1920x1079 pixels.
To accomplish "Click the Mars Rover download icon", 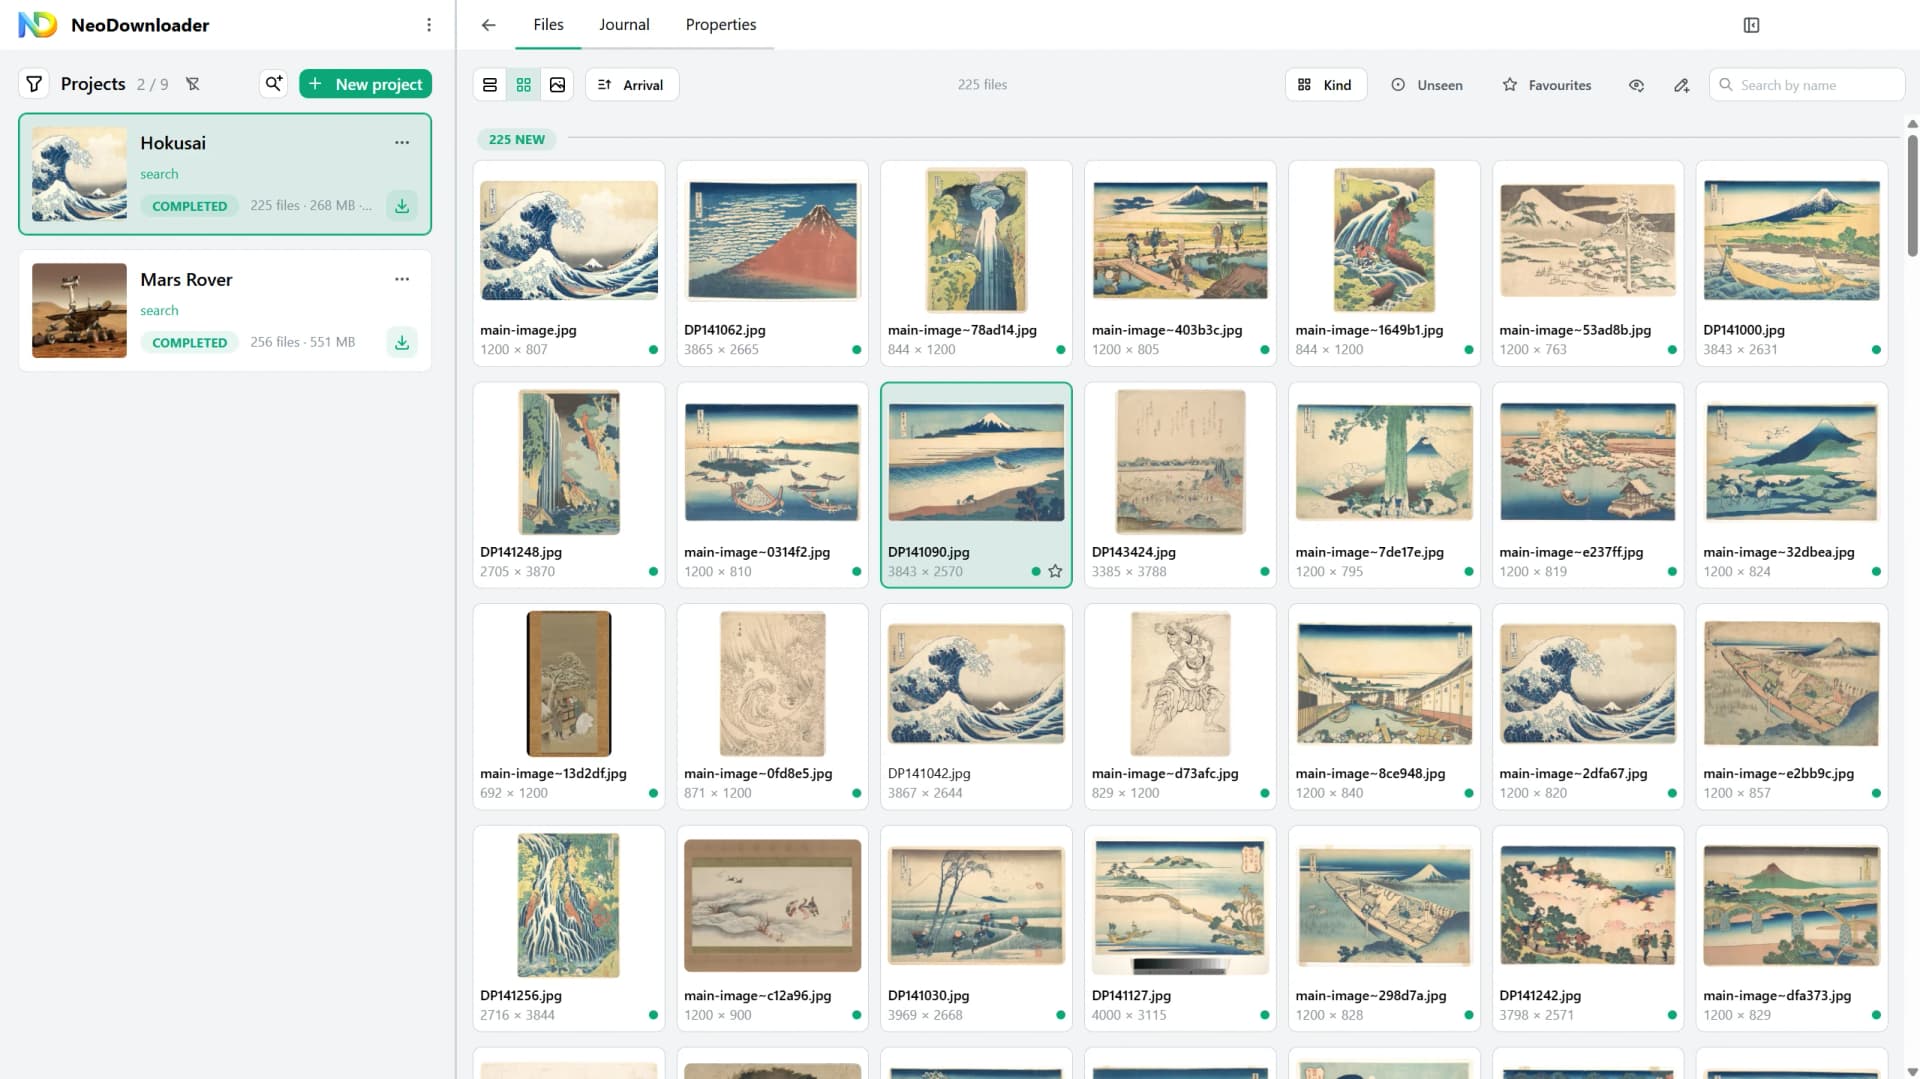I will point(402,342).
